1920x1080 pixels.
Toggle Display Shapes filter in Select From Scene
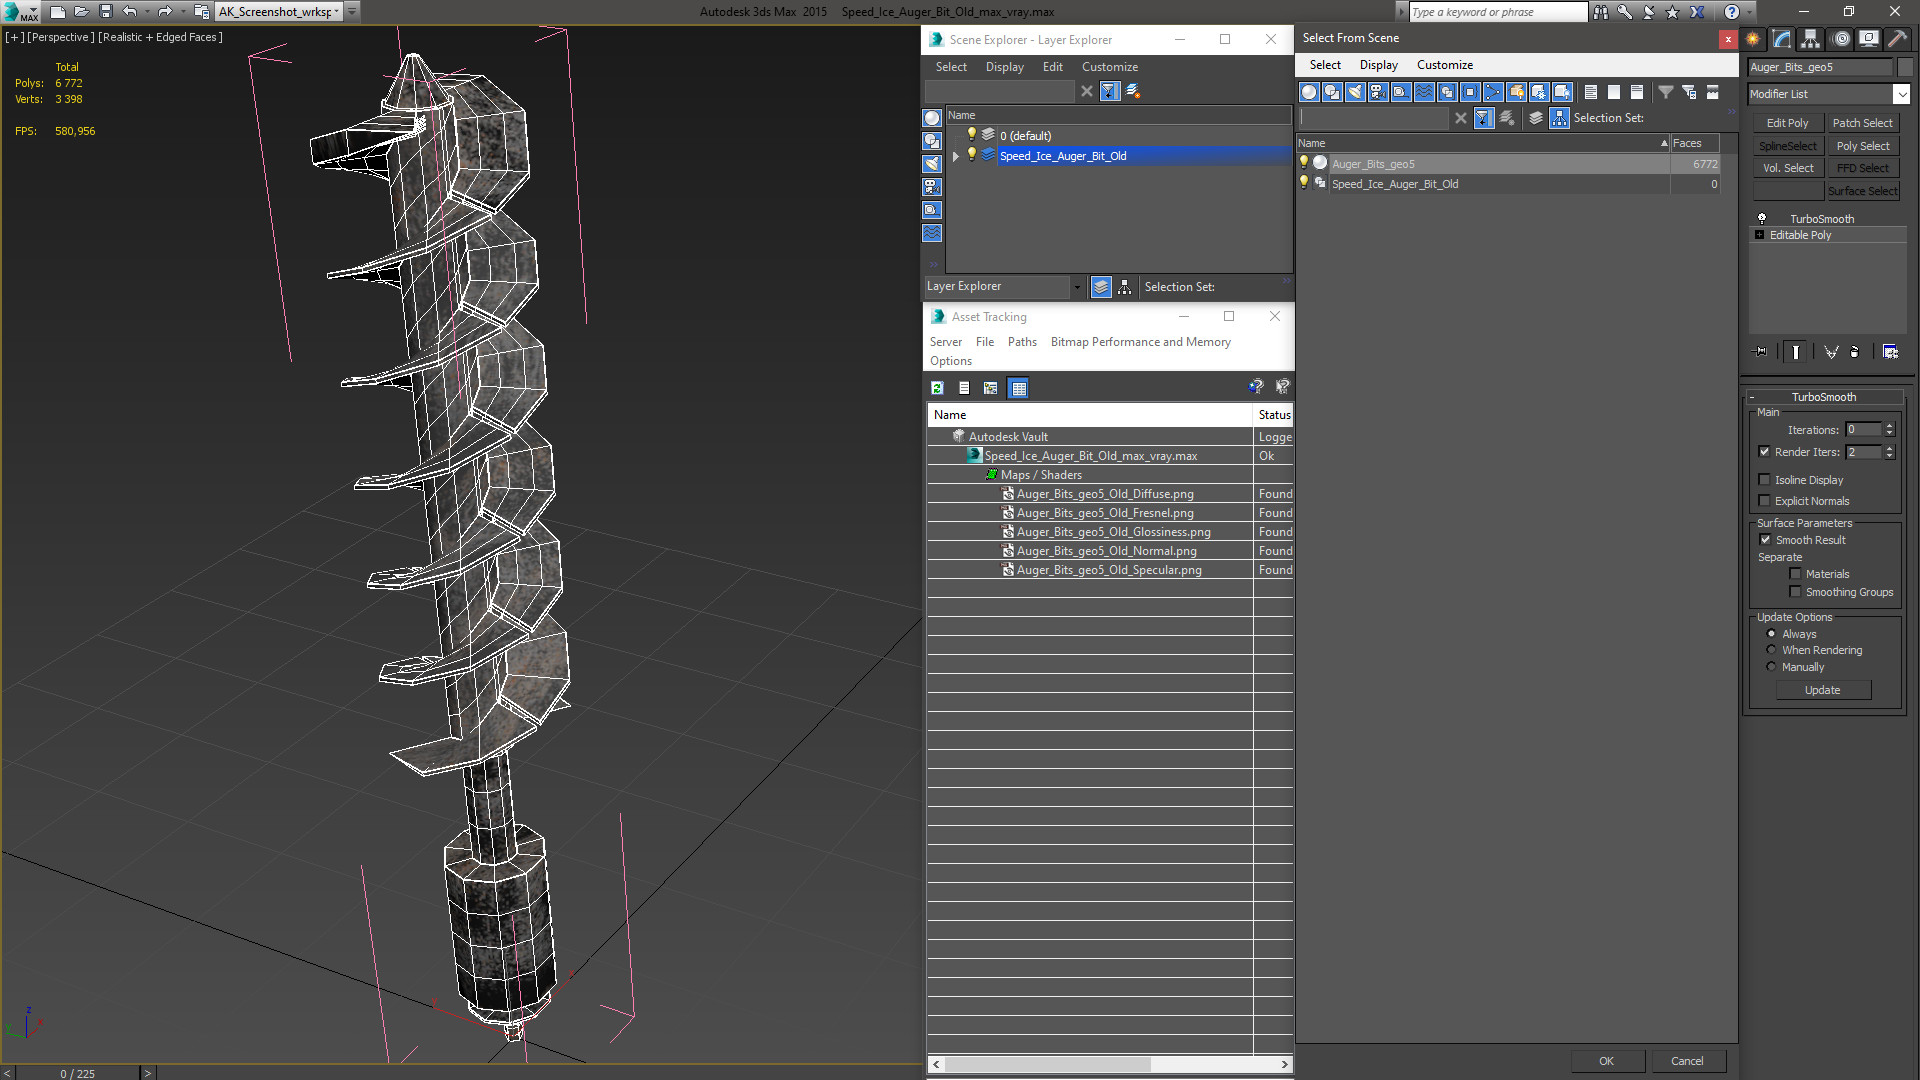point(1332,92)
